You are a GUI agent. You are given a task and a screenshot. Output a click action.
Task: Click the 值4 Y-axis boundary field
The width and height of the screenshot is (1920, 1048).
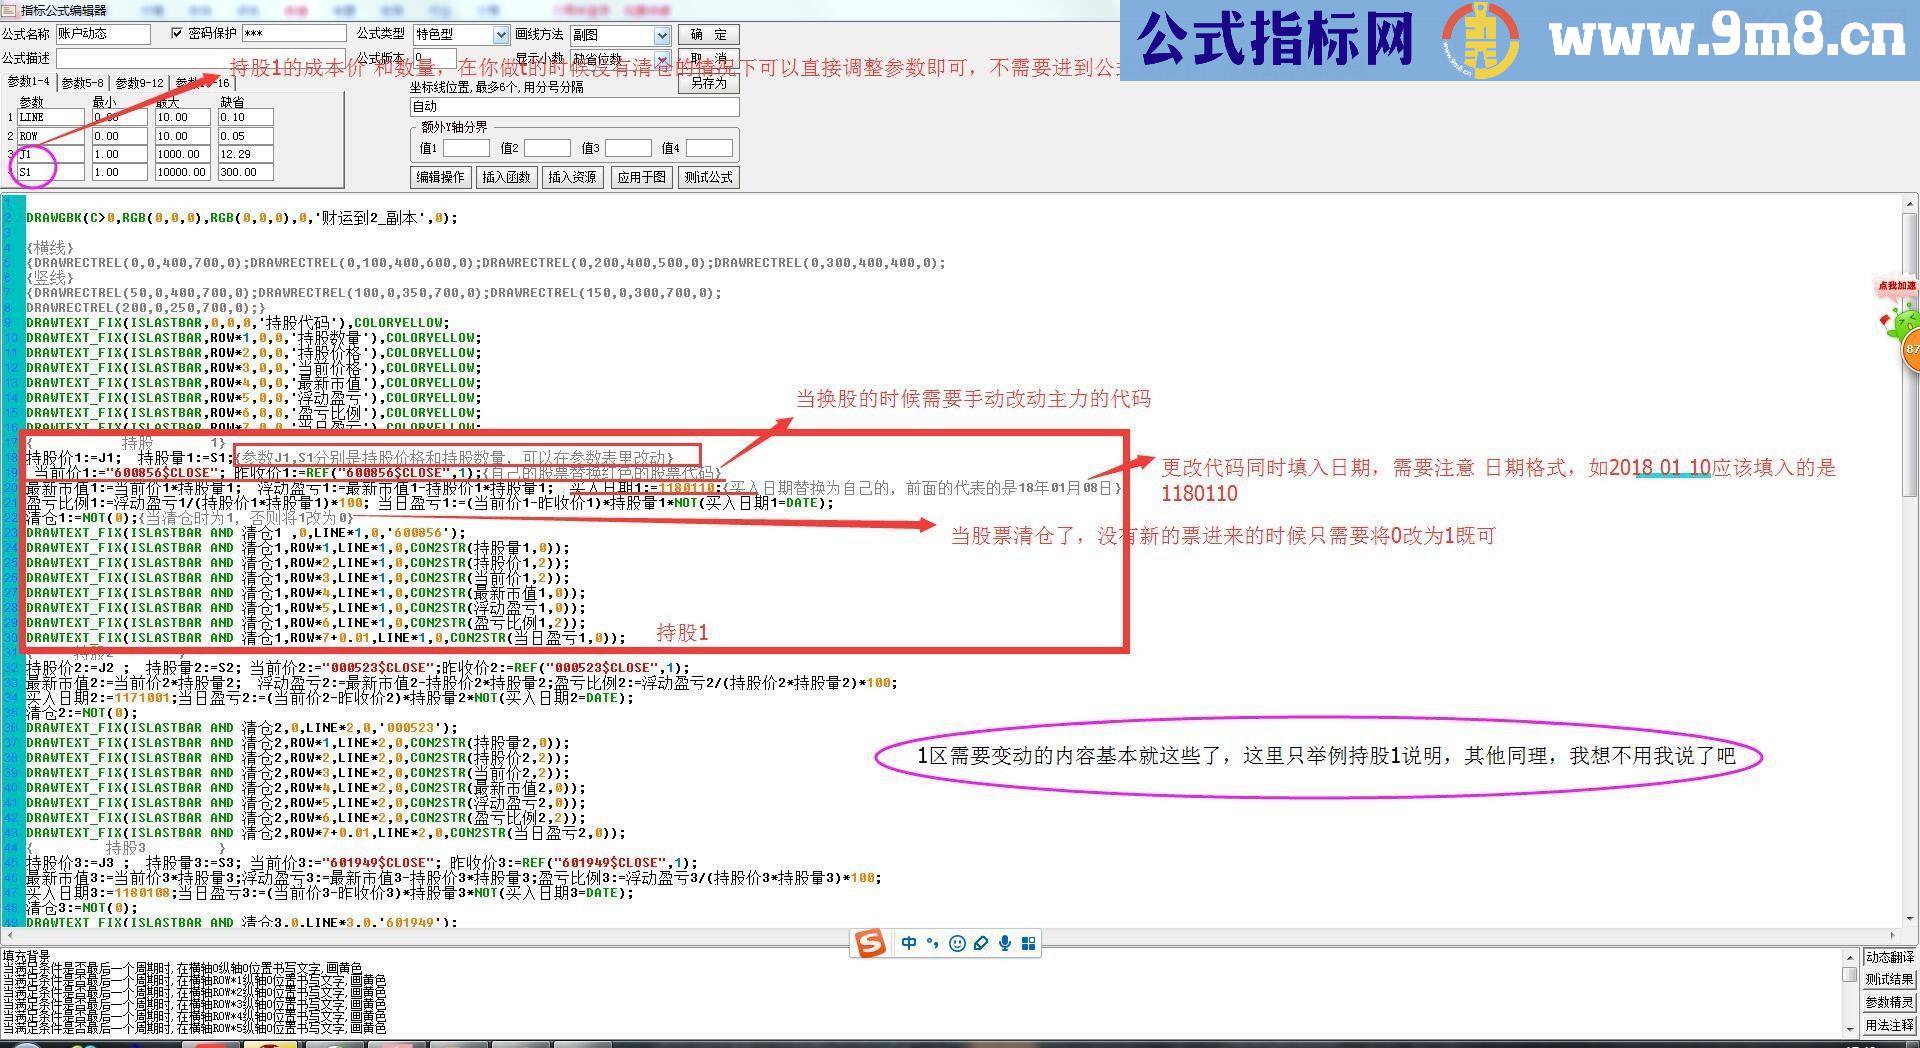(x=709, y=148)
